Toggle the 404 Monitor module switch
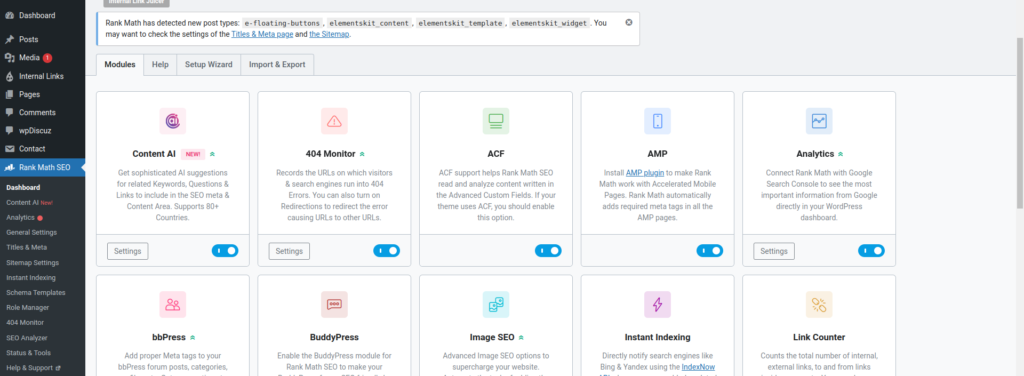Screen dimensions: 1024x376 [387, 251]
